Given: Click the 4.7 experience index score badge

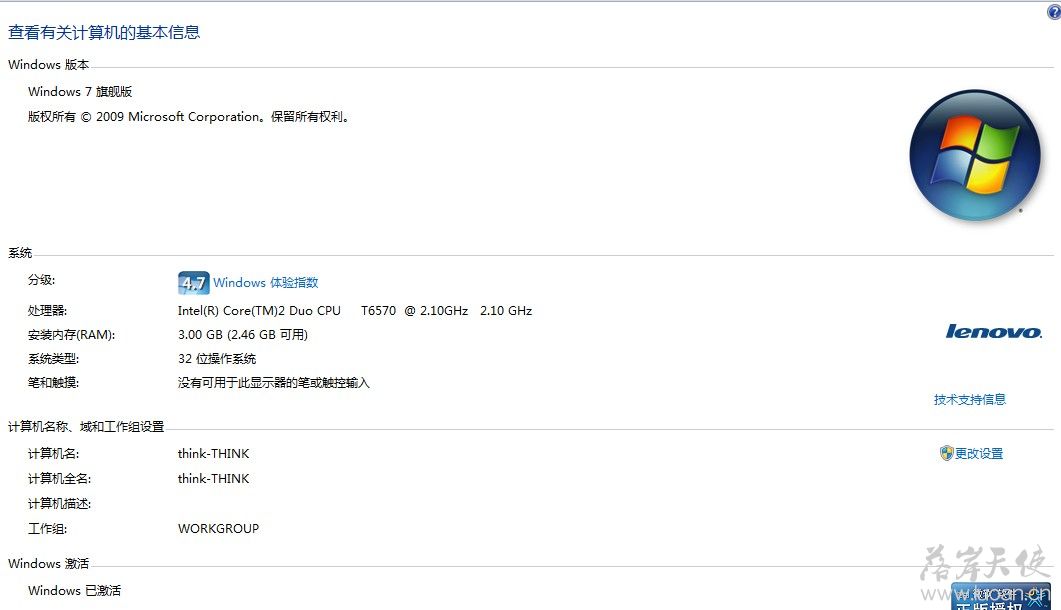Looking at the screenshot, I should pos(194,283).
